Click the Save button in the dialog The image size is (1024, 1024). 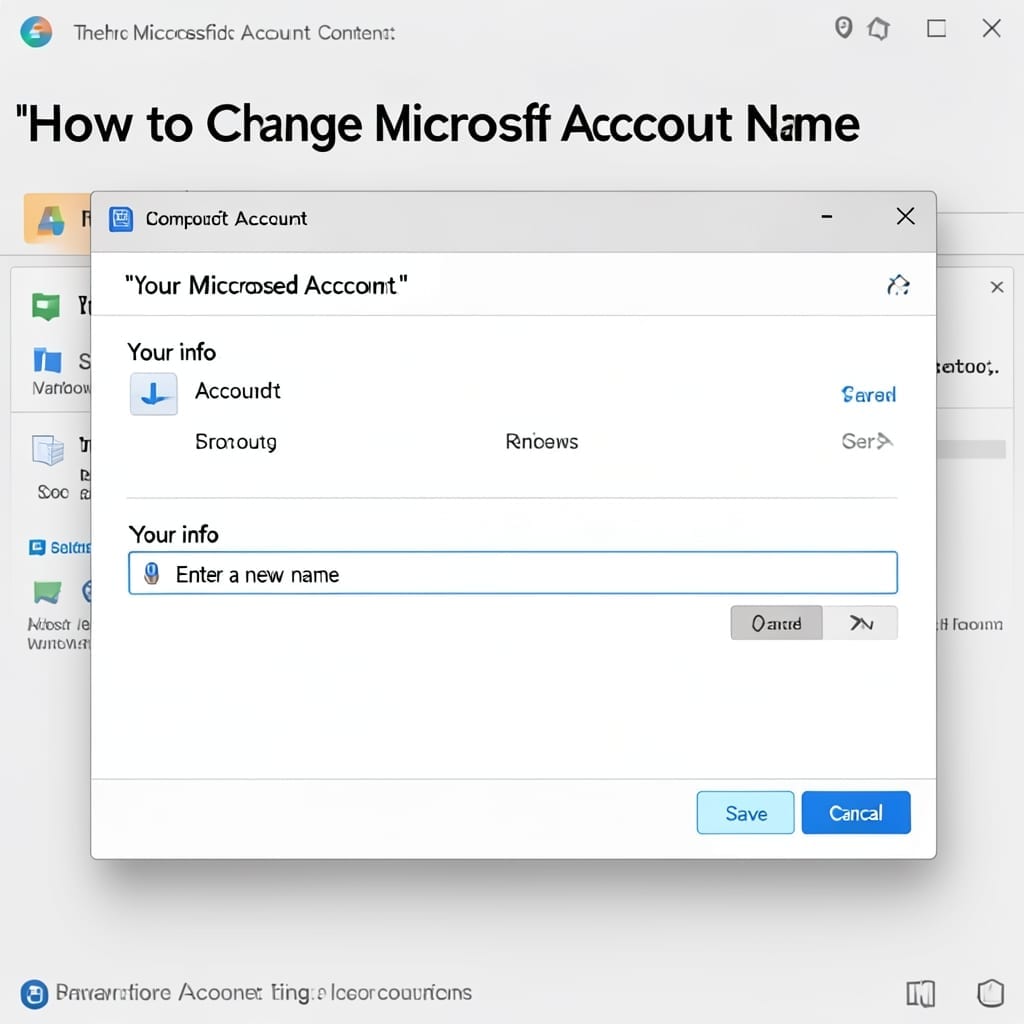pos(745,812)
